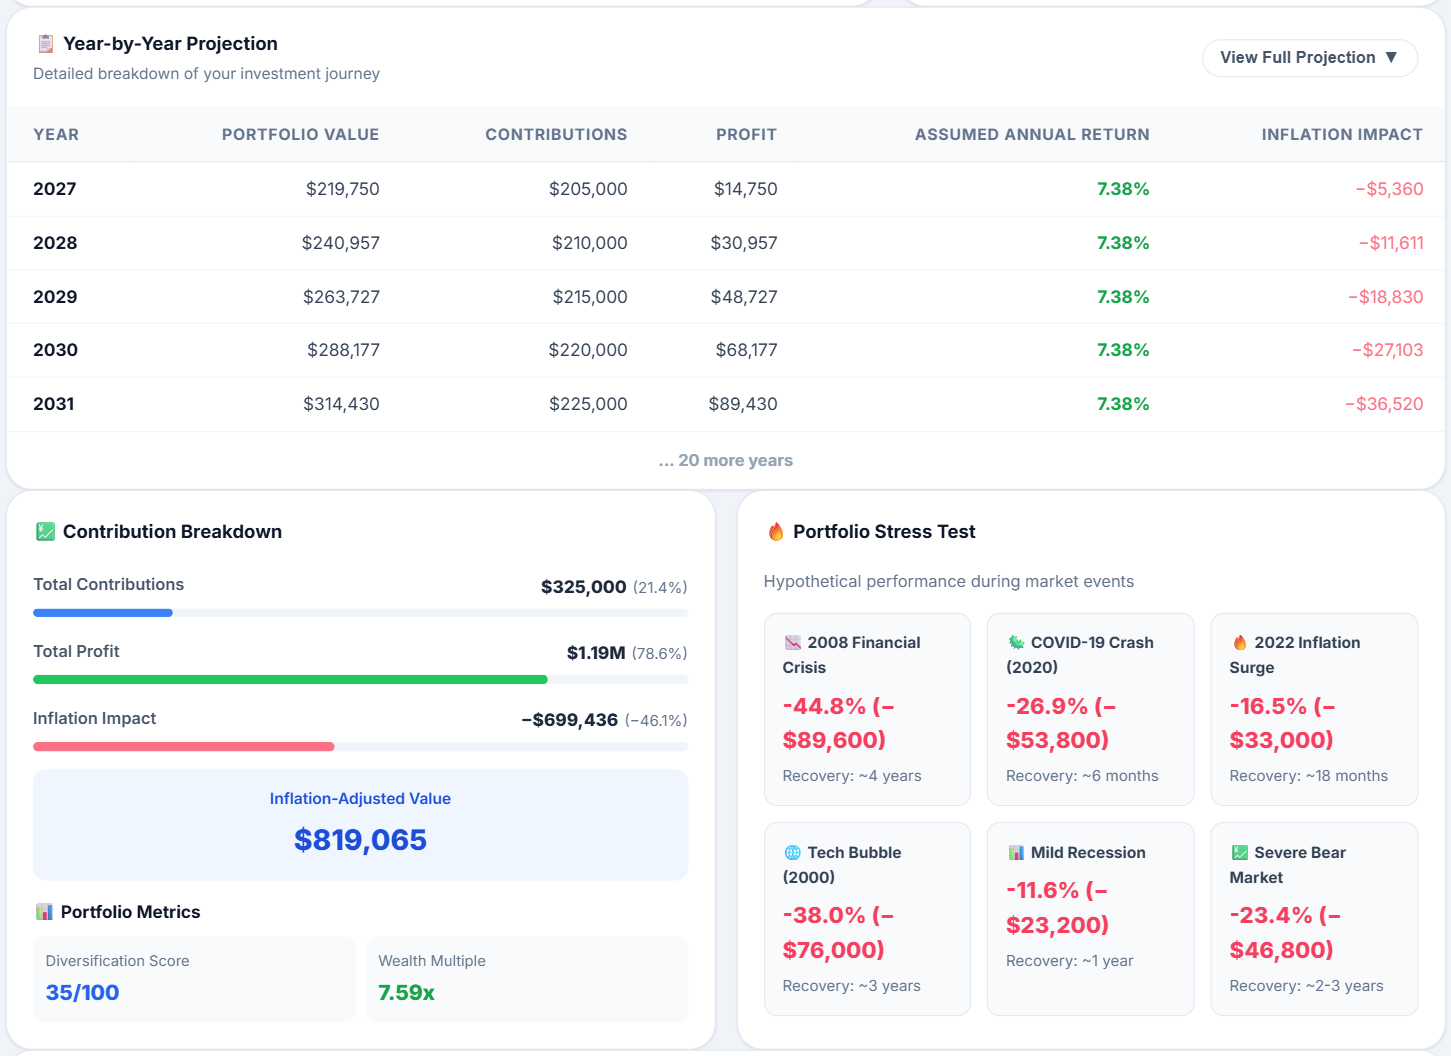
Task: Click the Total Profit green progress bar
Action: pyautogui.click(x=290, y=680)
